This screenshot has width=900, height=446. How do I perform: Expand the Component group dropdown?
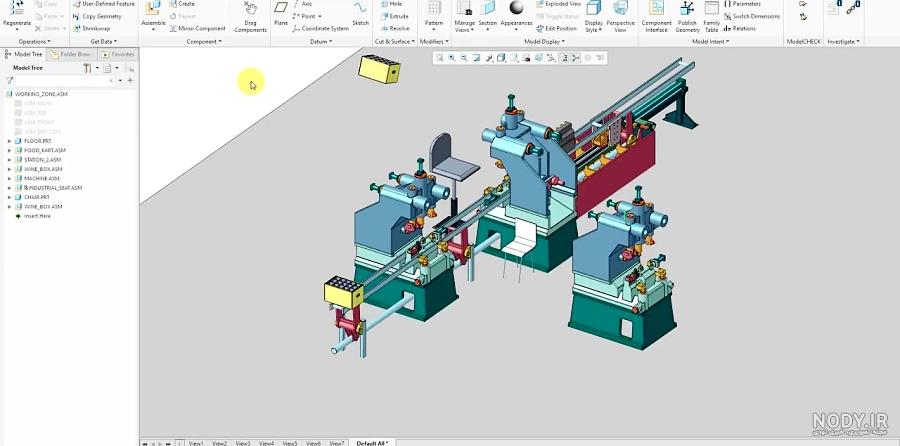(204, 41)
